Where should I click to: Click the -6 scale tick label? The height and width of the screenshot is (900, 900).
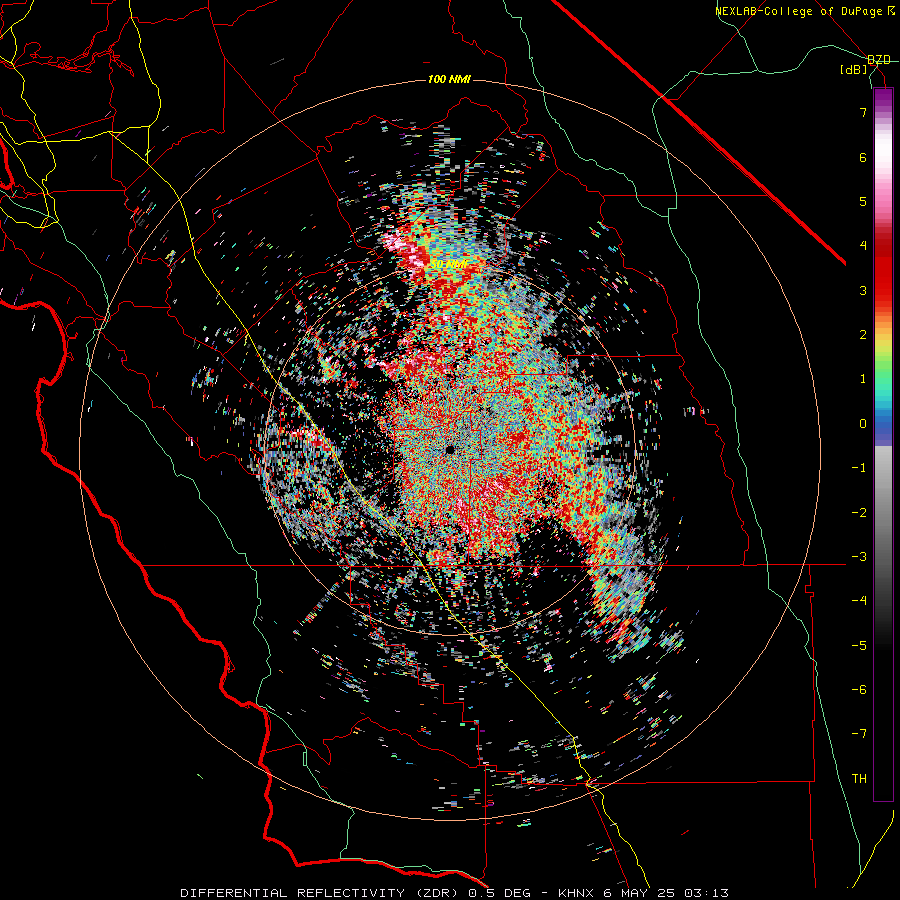[x=859, y=690]
